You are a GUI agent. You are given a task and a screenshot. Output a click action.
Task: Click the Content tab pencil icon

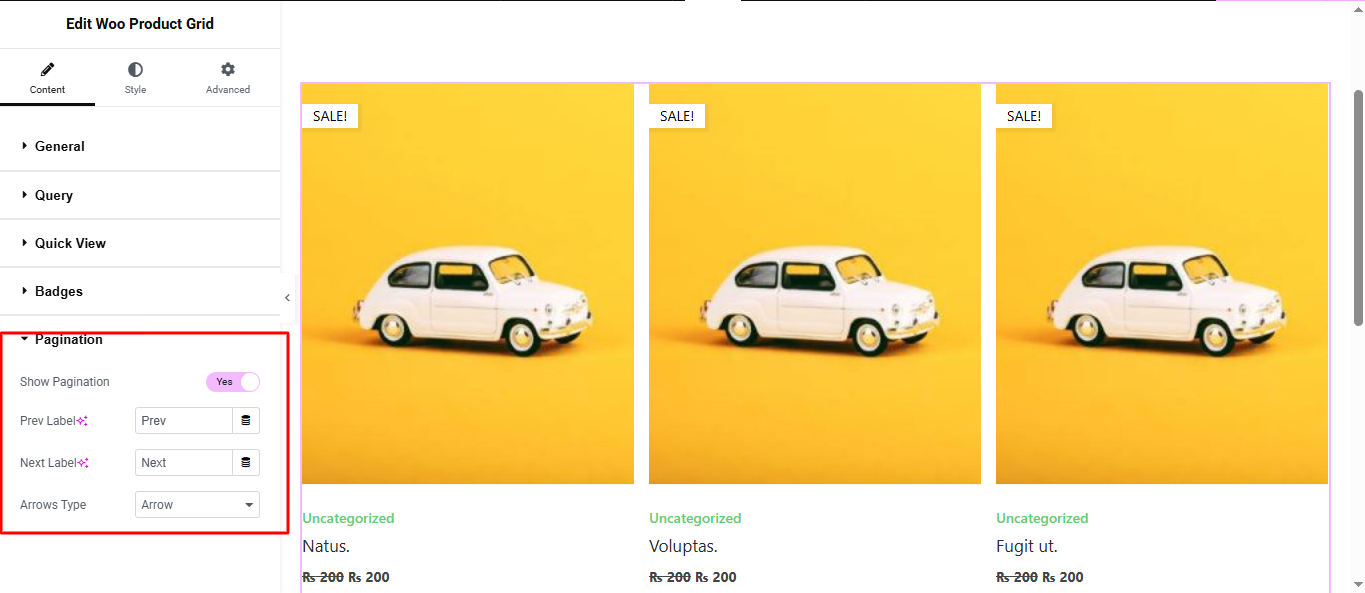pos(47,69)
